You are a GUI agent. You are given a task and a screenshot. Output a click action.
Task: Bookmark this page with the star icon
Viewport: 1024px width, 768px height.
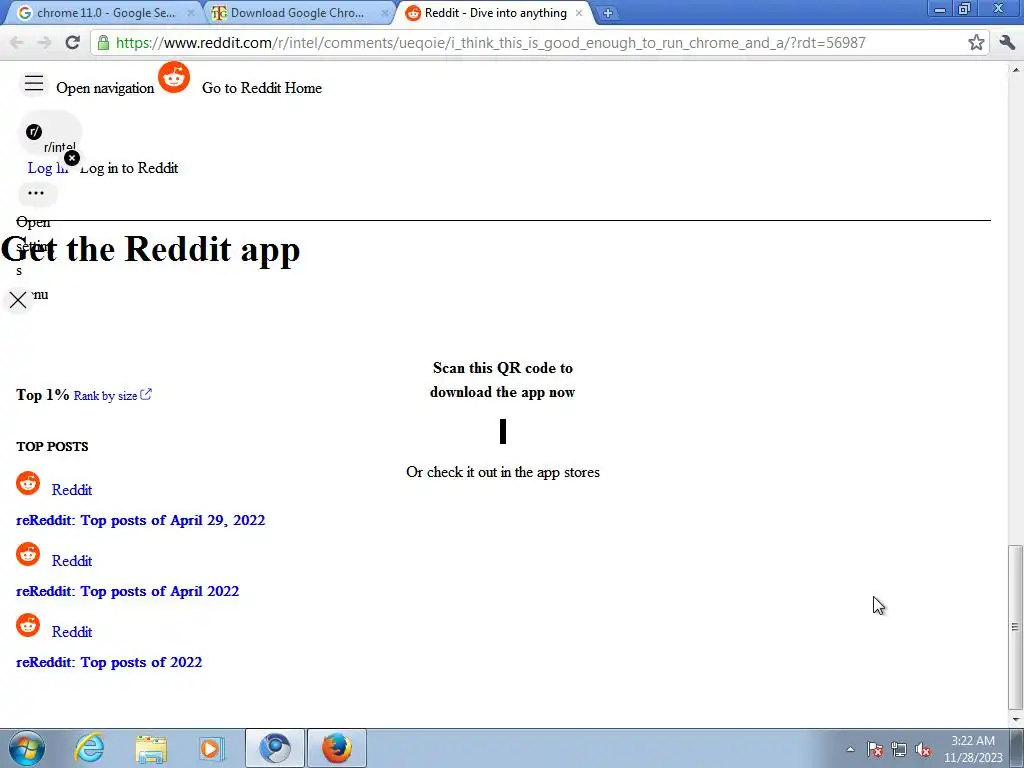click(x=976, y=42)
